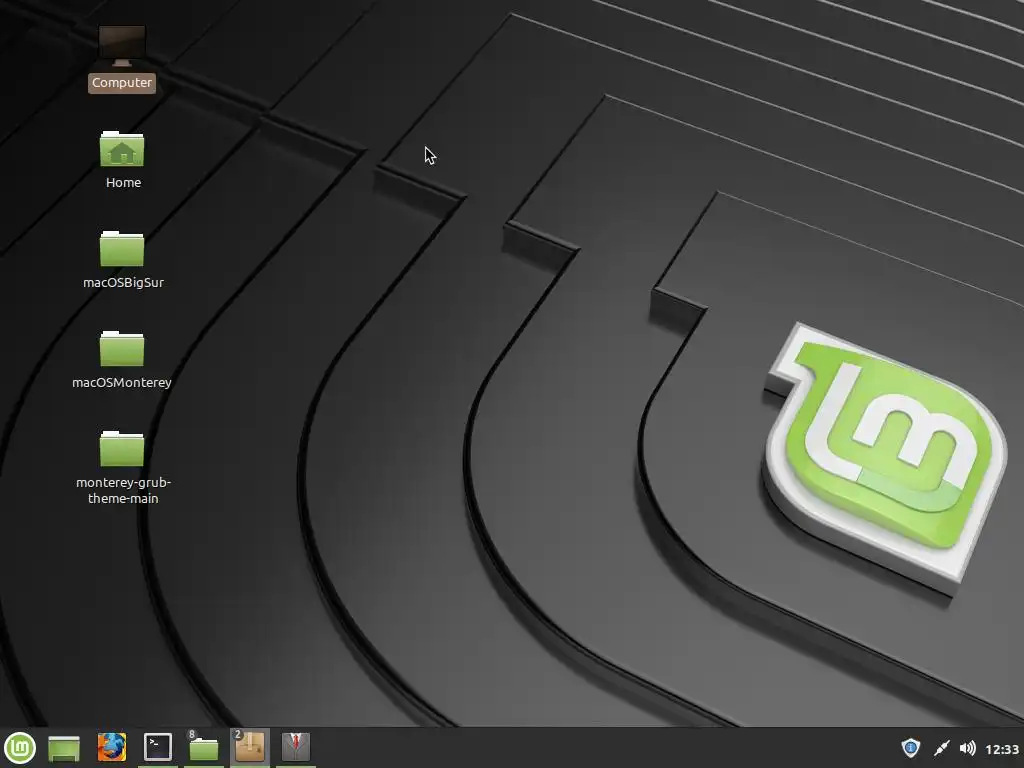Select the monterey-grub-theme-main folder icon
1024x768 pixels.
(x=122, y=449)
